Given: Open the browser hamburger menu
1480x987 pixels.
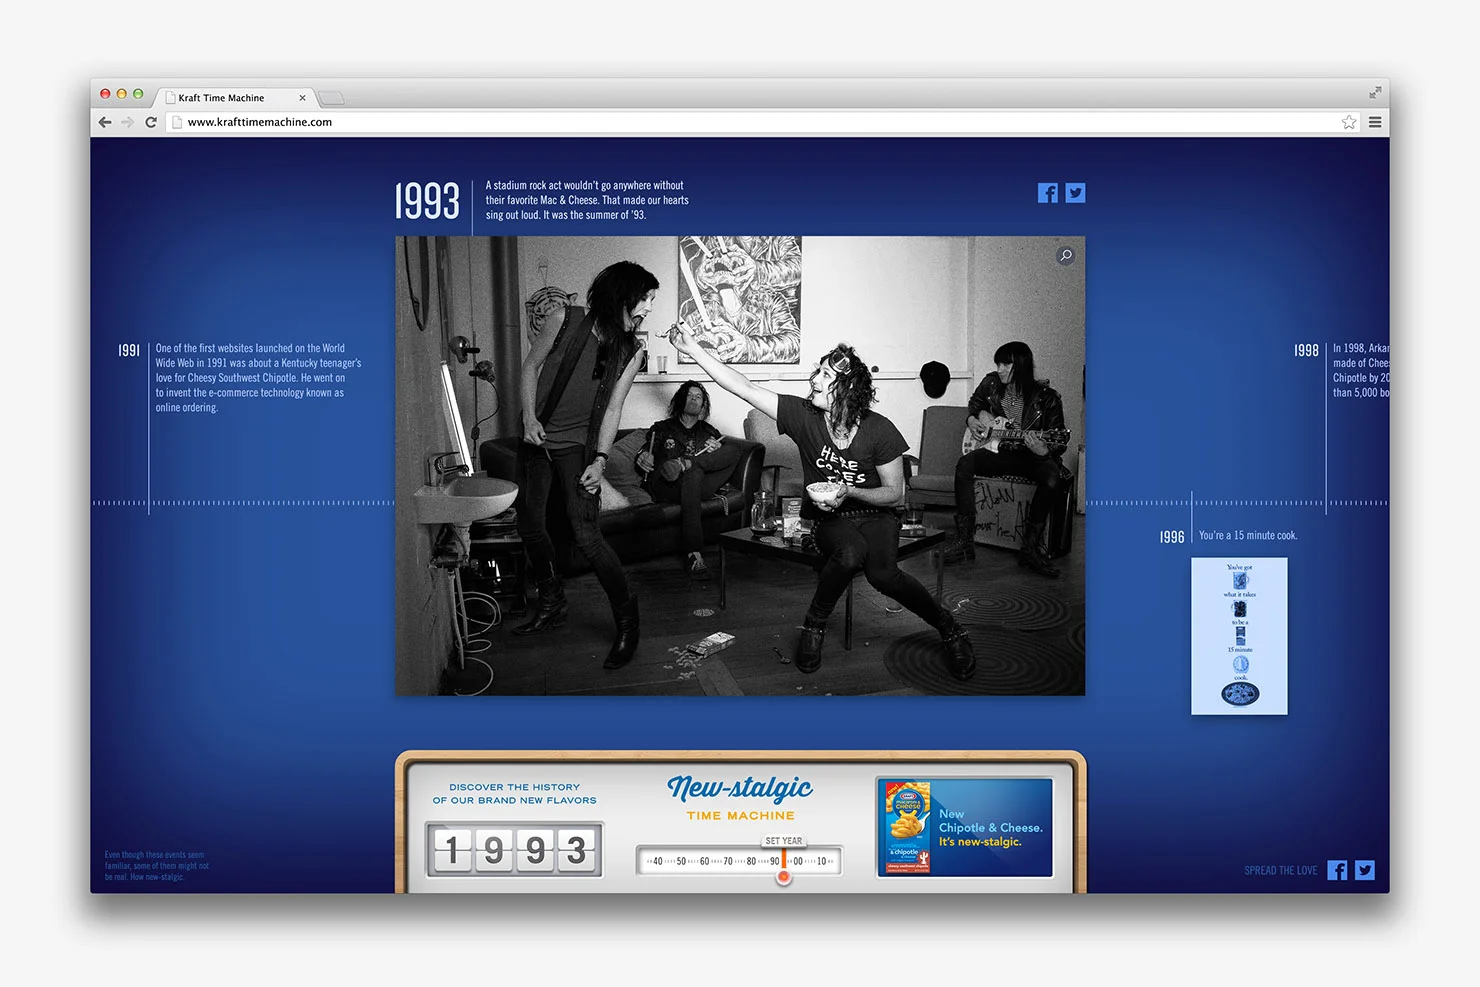Looking at the screenshot, I should pyautogui.click(x=1375, y=122).
